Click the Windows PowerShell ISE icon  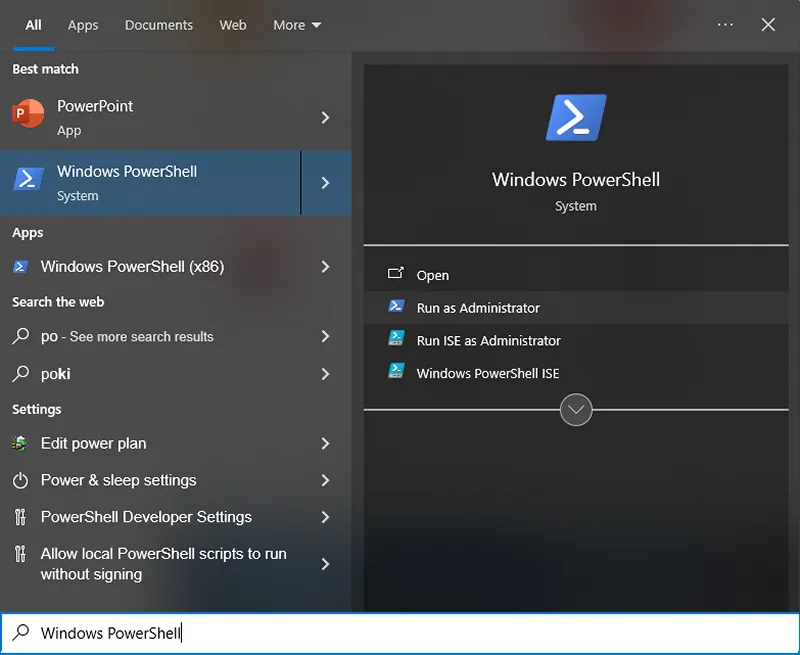[x=396, y=370]
